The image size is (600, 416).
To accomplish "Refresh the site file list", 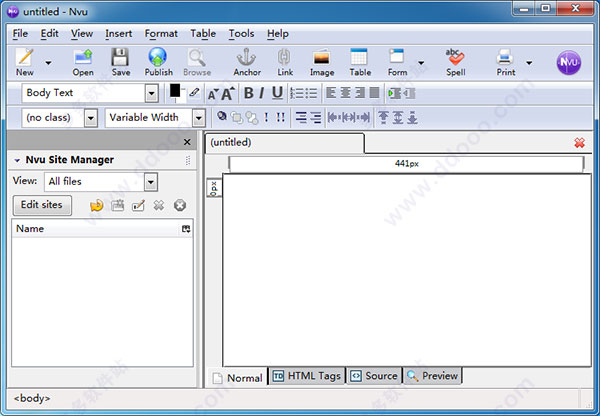I will (x=96, y=206).
